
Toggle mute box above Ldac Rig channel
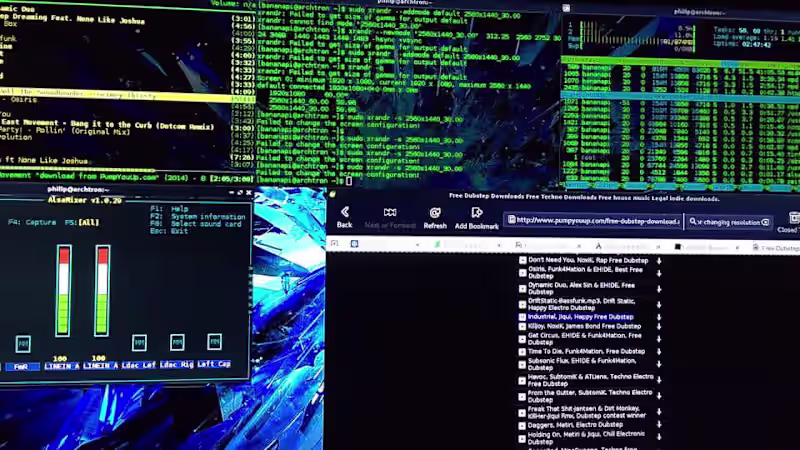coord(177,342)
